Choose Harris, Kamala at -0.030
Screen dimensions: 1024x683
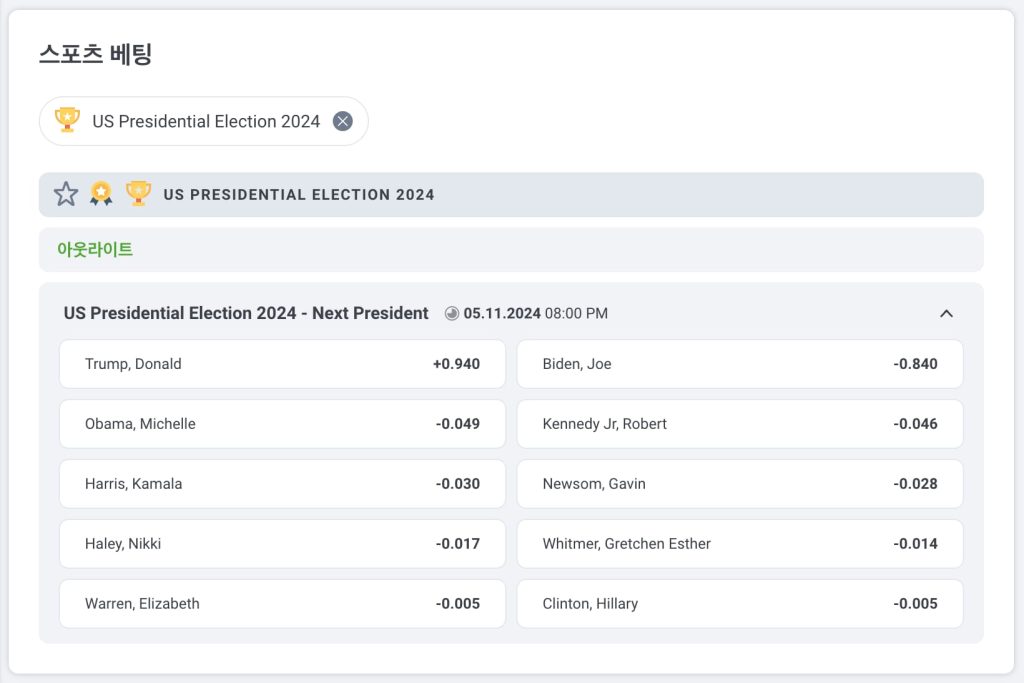tap(282, 484)
